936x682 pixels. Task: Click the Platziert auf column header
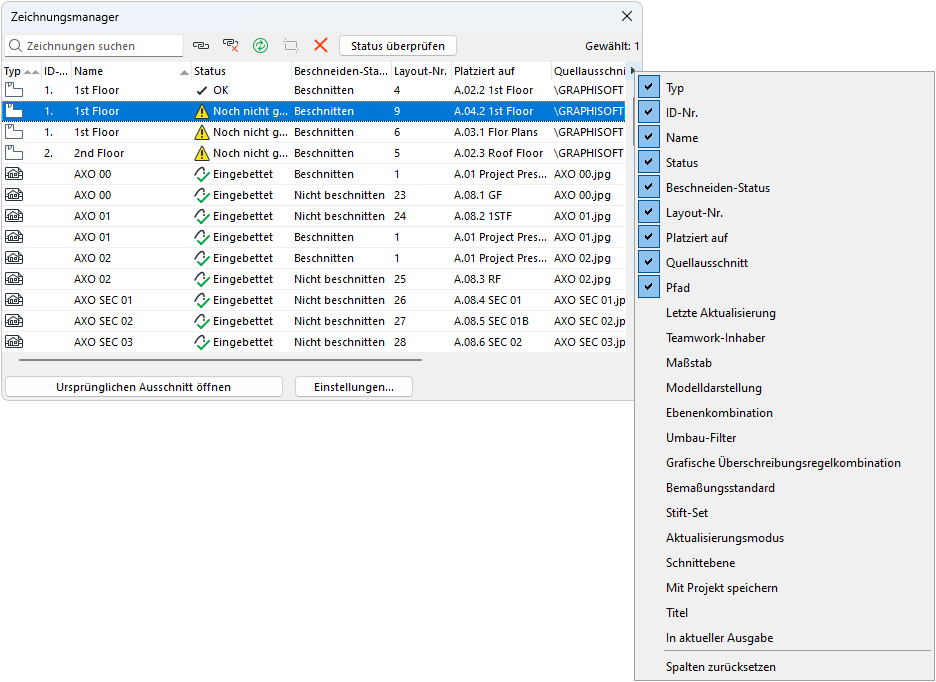[501, 71]
